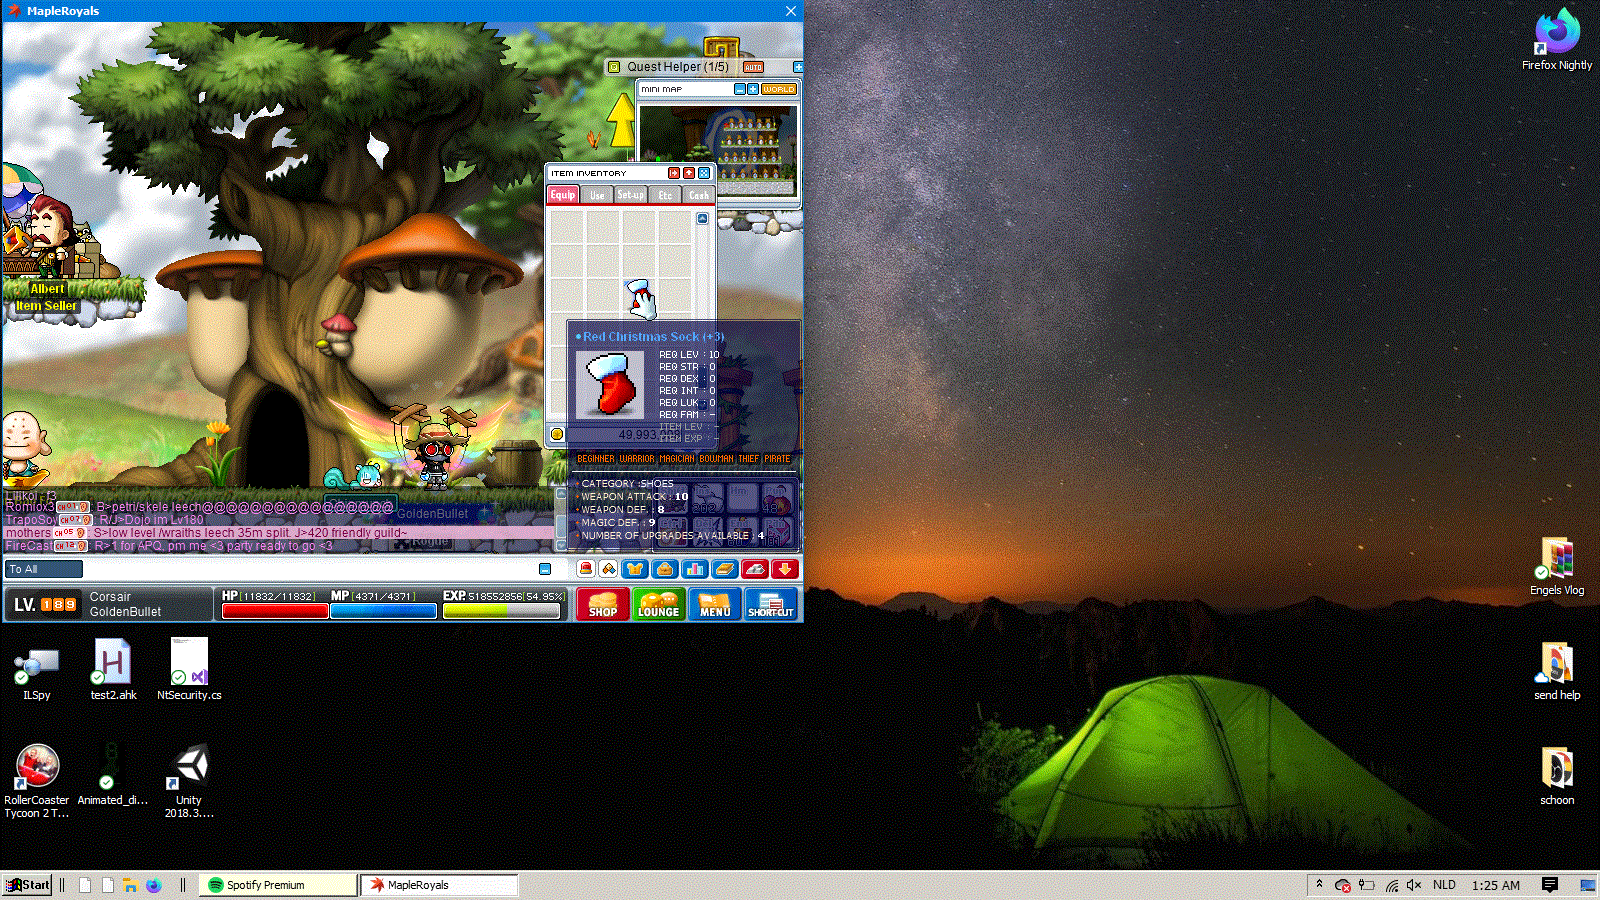Expand the Quest Helper with plus button
The height and width of the screenshot is (900, 1600).
[797, 67]
